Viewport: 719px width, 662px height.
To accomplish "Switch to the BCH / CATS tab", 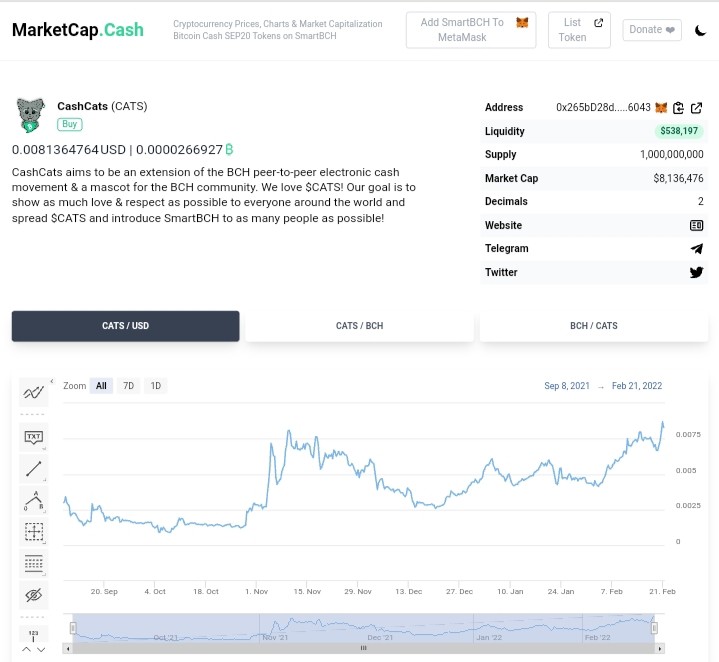I will tap(594, 326).
